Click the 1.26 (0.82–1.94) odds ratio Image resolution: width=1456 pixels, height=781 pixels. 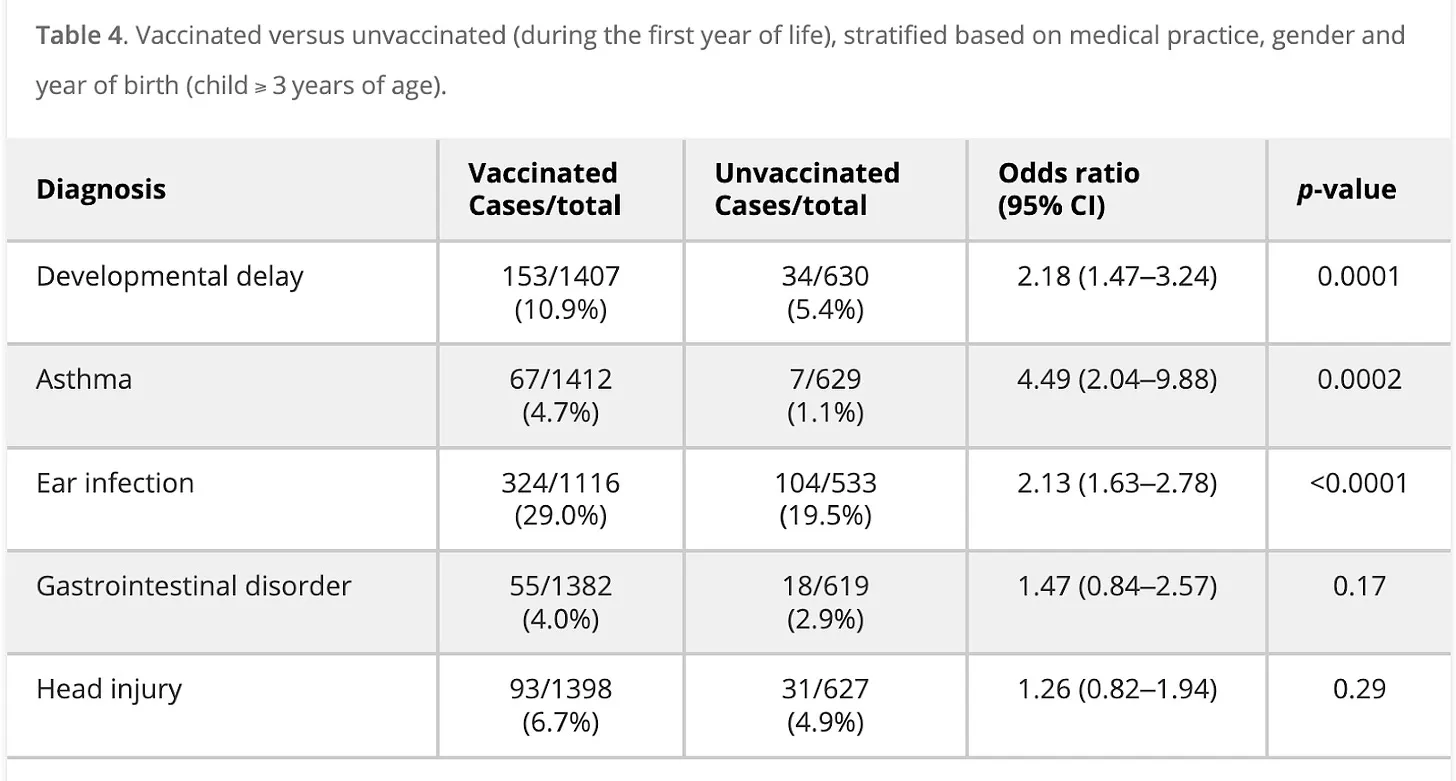tap(1116, 690)
